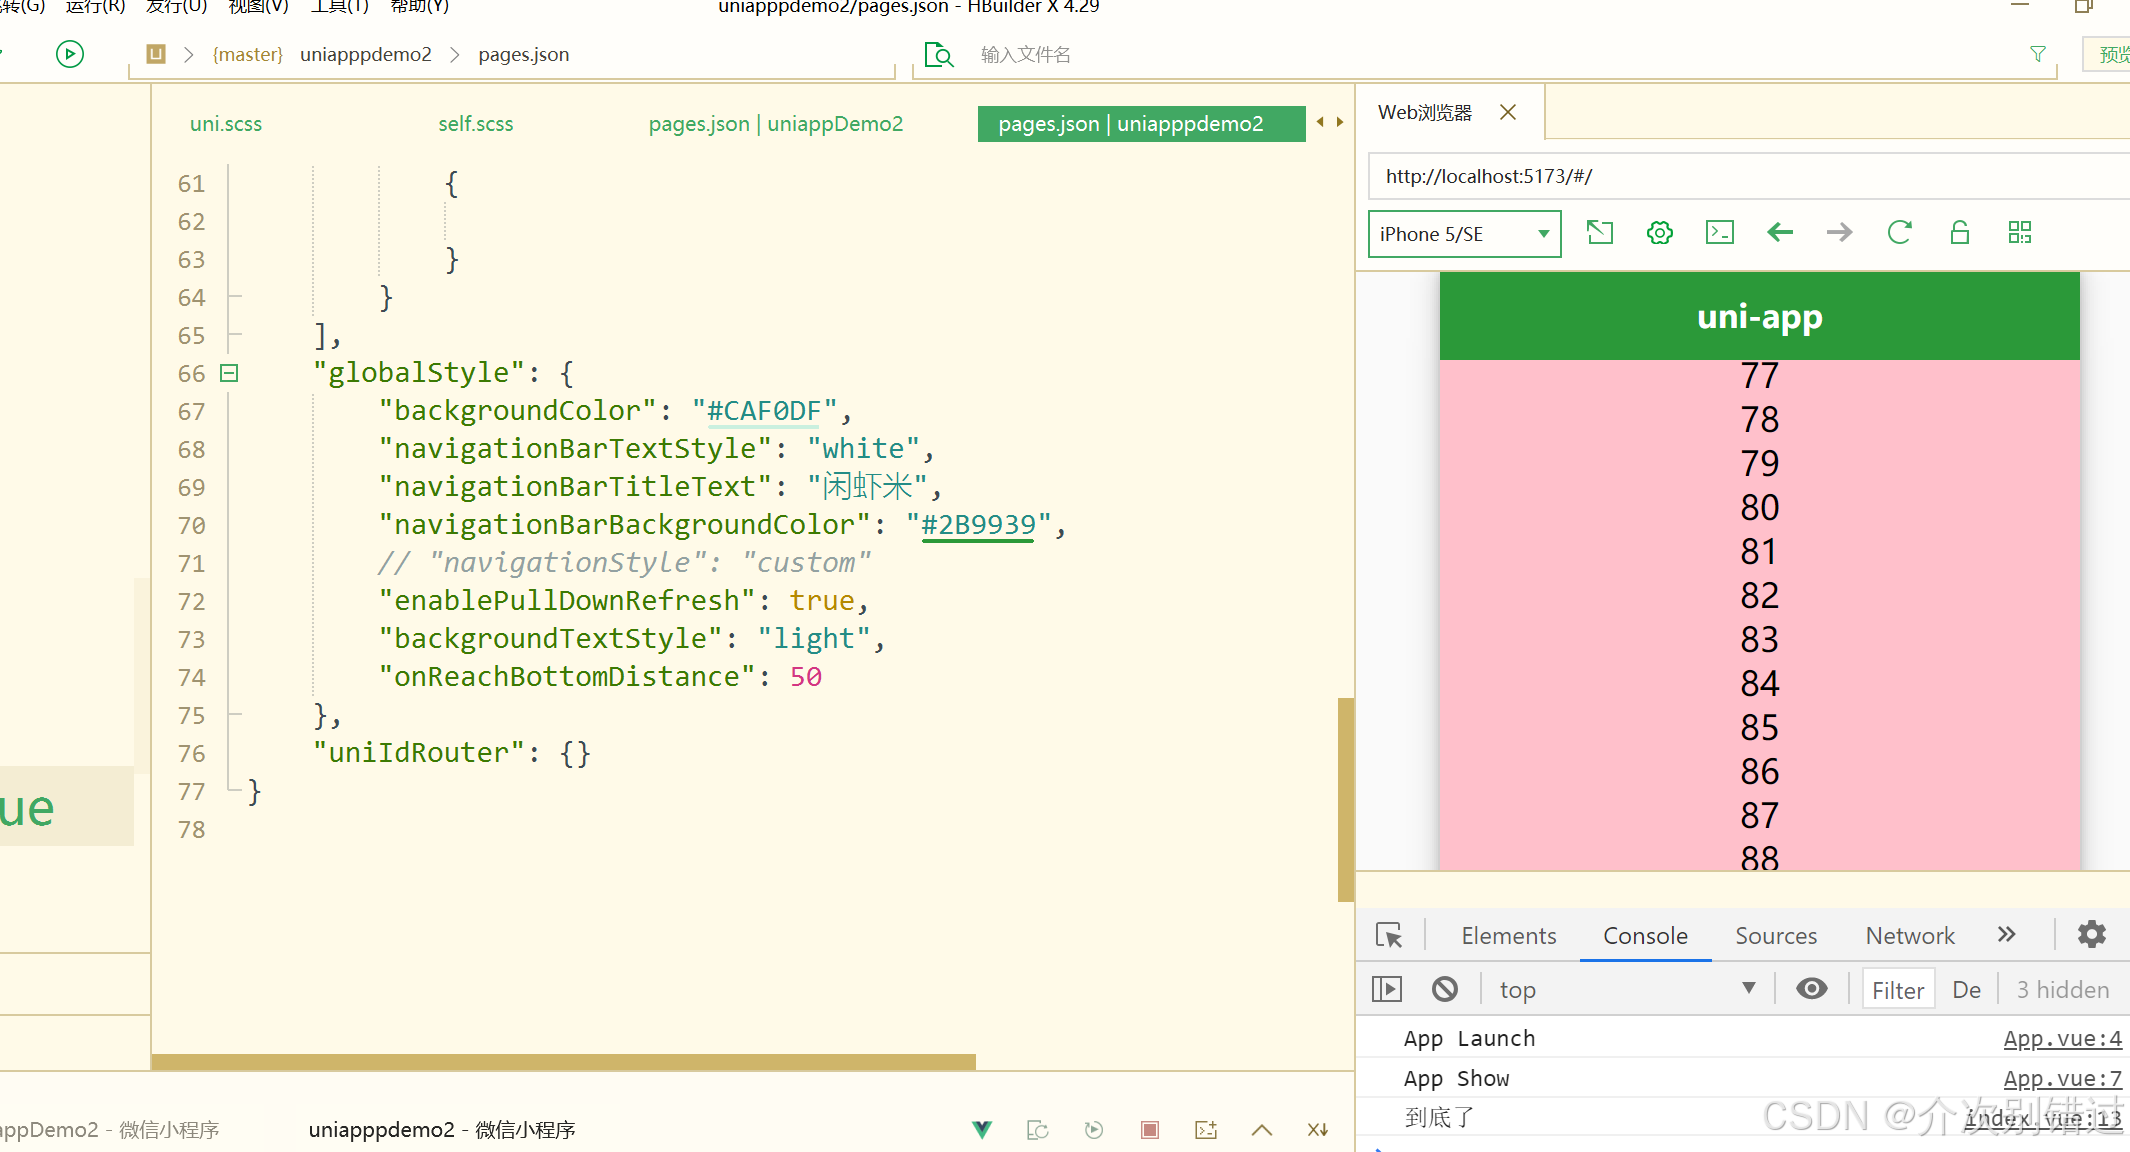
Task: Collapse the globalStyle block at line 66
Action: coord(229,373)
